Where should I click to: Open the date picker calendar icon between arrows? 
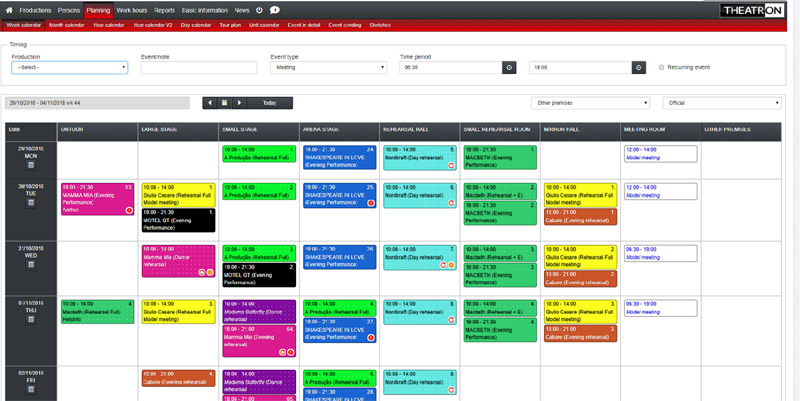(224, 103)
